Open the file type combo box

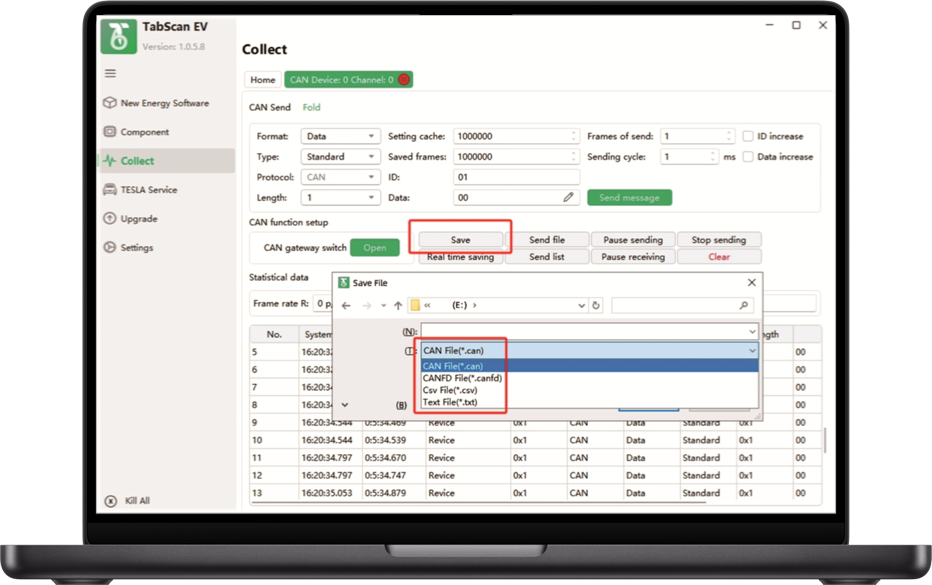[x=590, y=351]
